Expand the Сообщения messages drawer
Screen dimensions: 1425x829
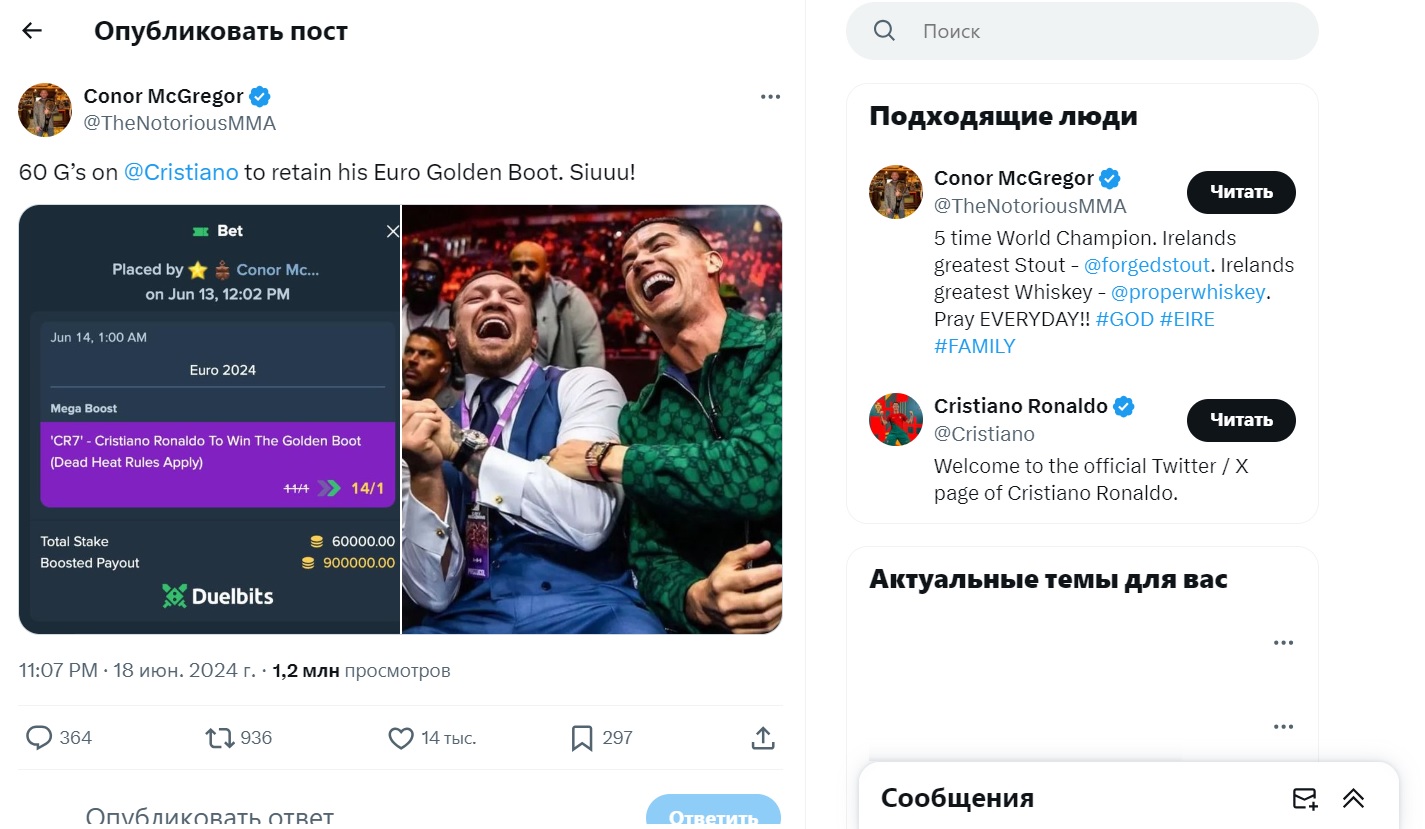(1353, 798)
